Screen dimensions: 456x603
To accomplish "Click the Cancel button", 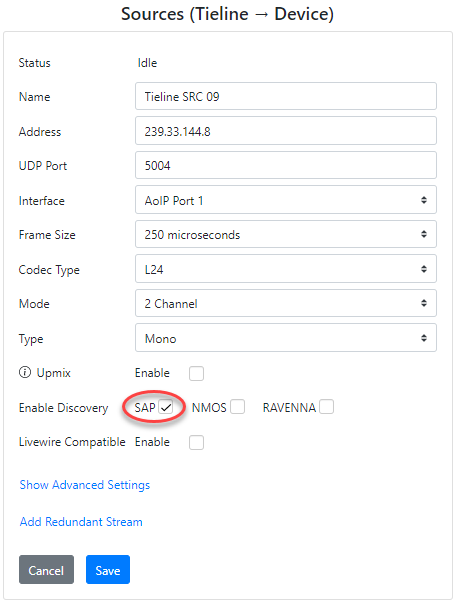I will tap(46, 570).
